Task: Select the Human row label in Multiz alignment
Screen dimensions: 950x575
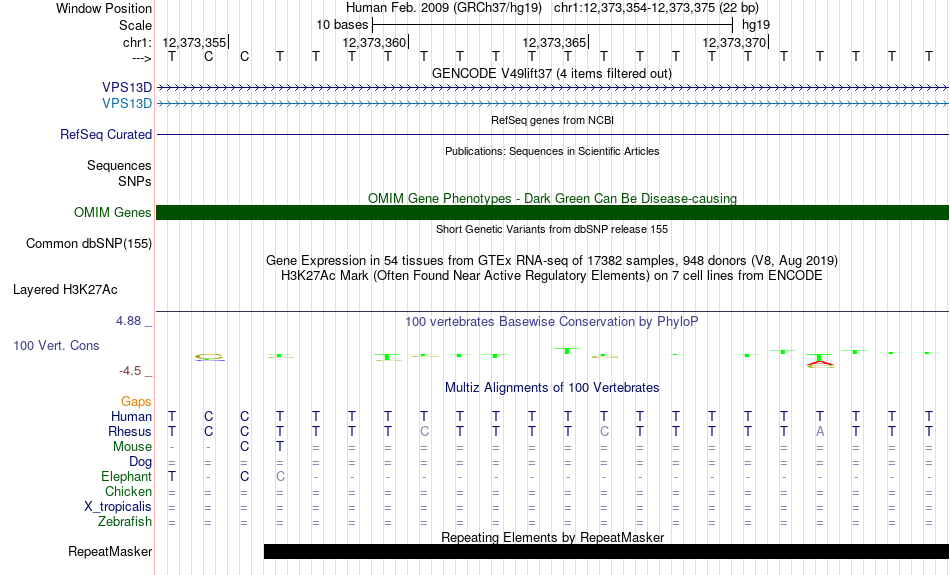Action: 131,417
